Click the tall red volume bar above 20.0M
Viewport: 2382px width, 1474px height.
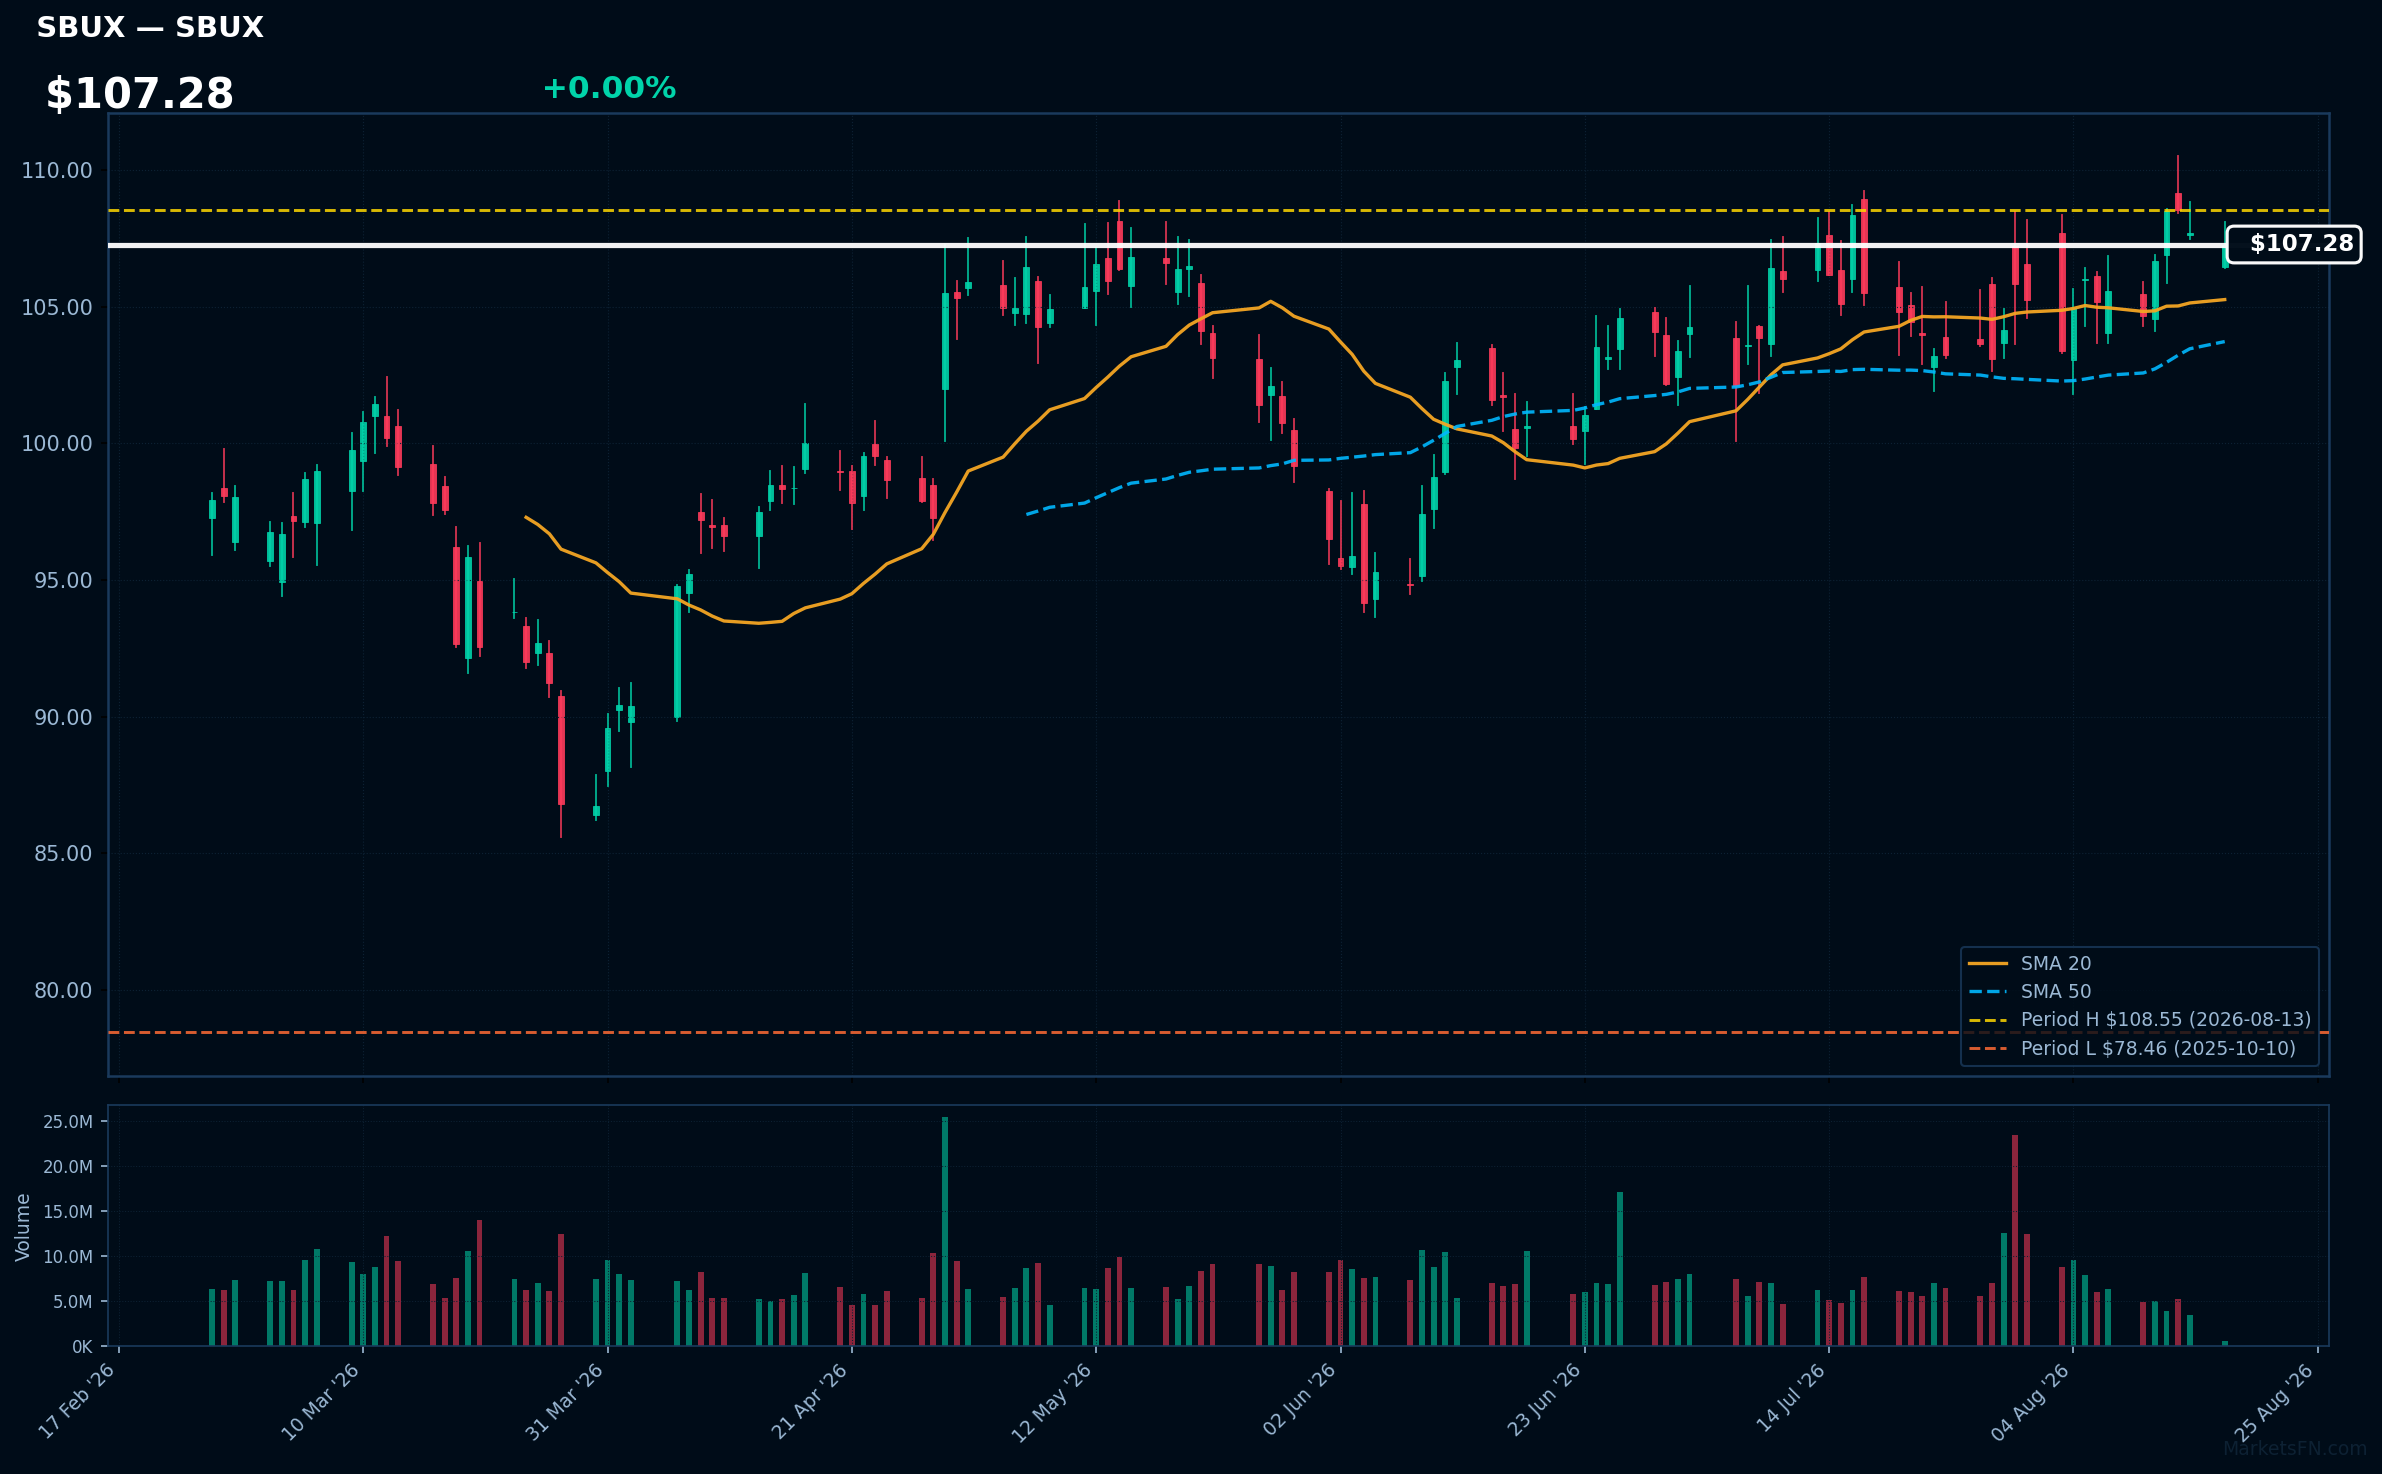coord(2015,1240)
